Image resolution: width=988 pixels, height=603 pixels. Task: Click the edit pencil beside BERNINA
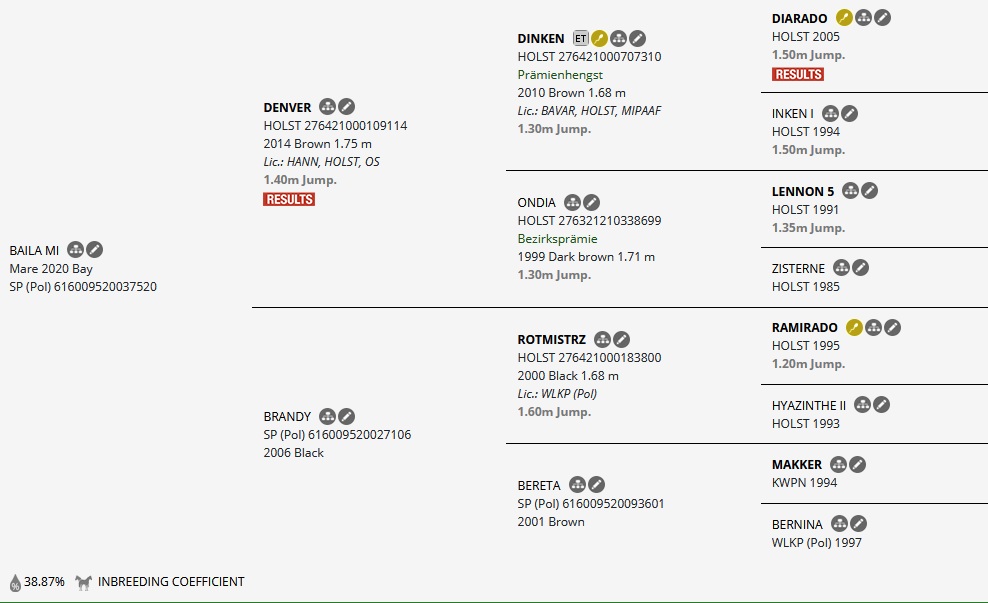coord(859,524)
